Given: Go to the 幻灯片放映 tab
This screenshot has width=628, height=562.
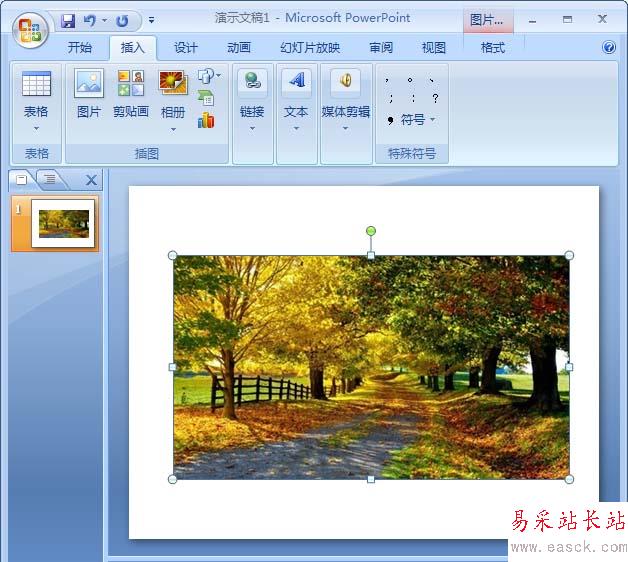Looking at the screenshot, I should pyautogui.click(x=310, y=48).
